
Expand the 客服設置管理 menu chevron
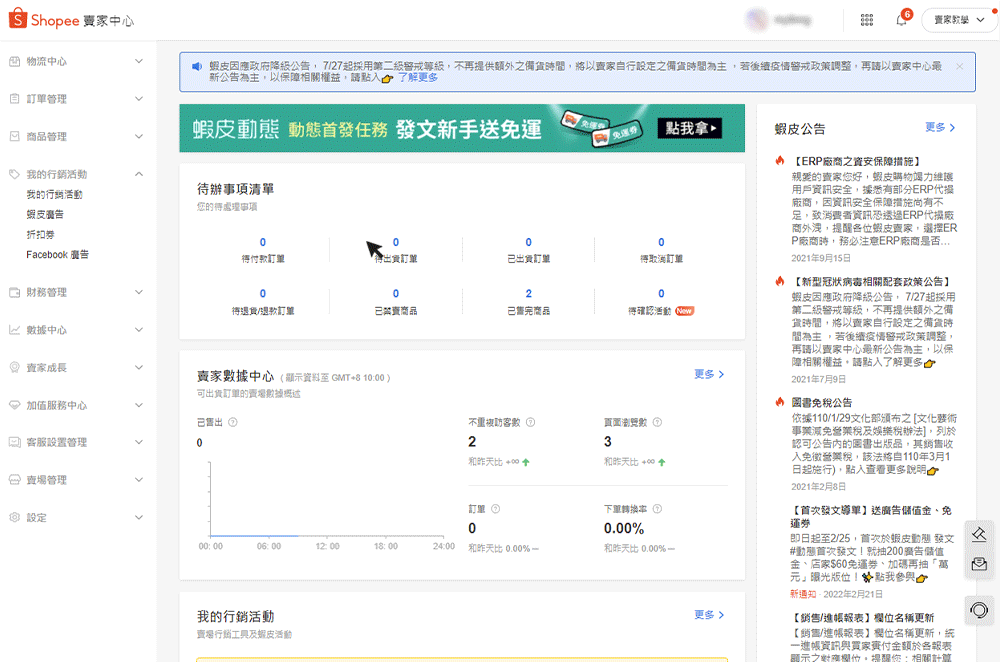(x=139, y=442)
